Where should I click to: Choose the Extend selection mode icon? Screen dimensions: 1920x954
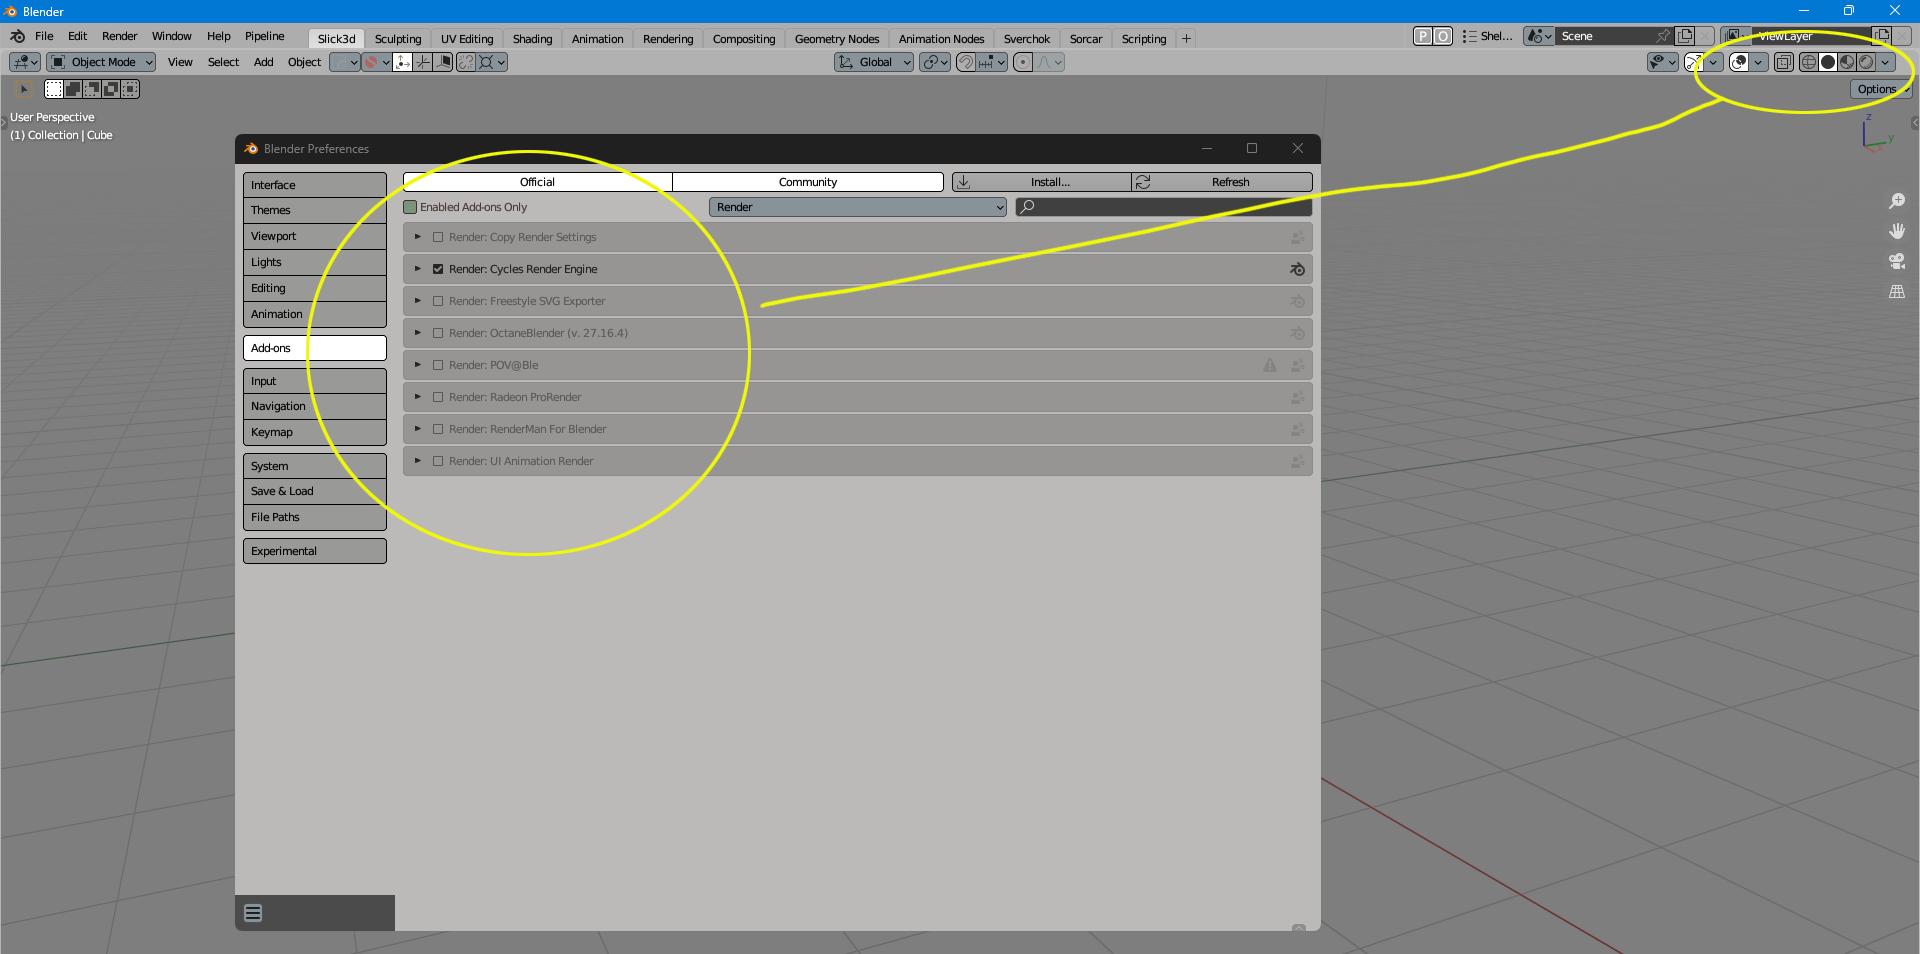click(73, 89)
